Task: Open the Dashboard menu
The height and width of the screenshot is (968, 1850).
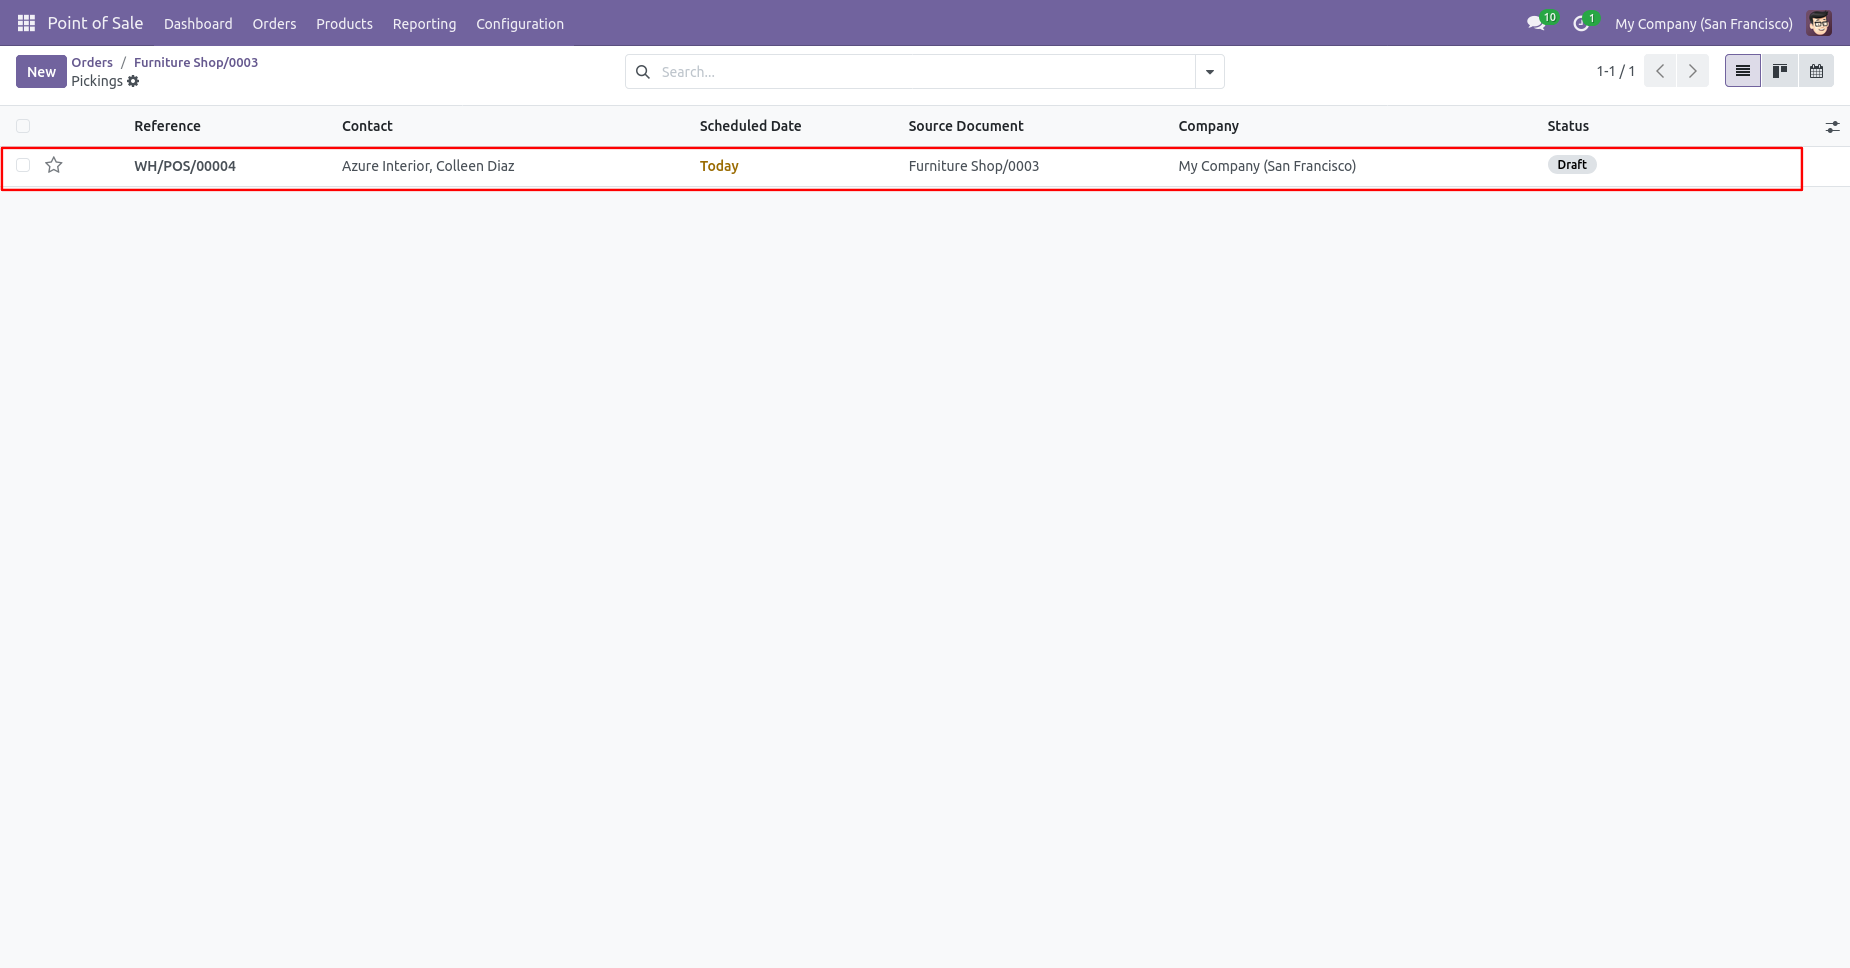Action: (x=198, y=23)
